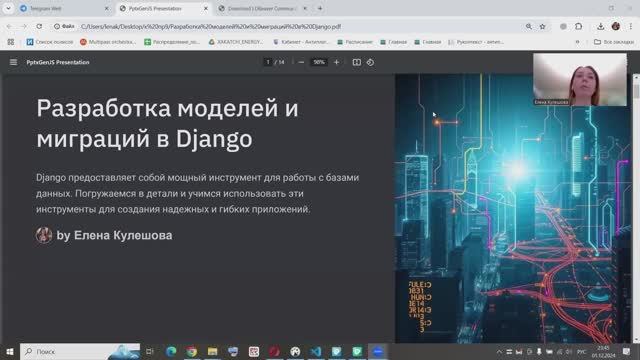
Task: Go back to previous page
Action: point(9,26)
